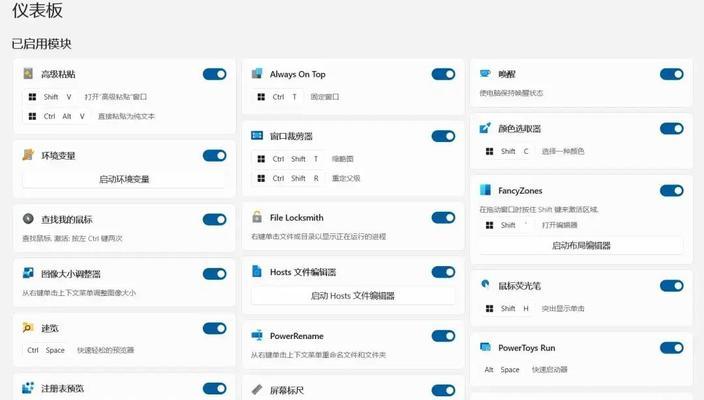
Task: Click the PowerRename module icon
Action: tap(257, 335)
